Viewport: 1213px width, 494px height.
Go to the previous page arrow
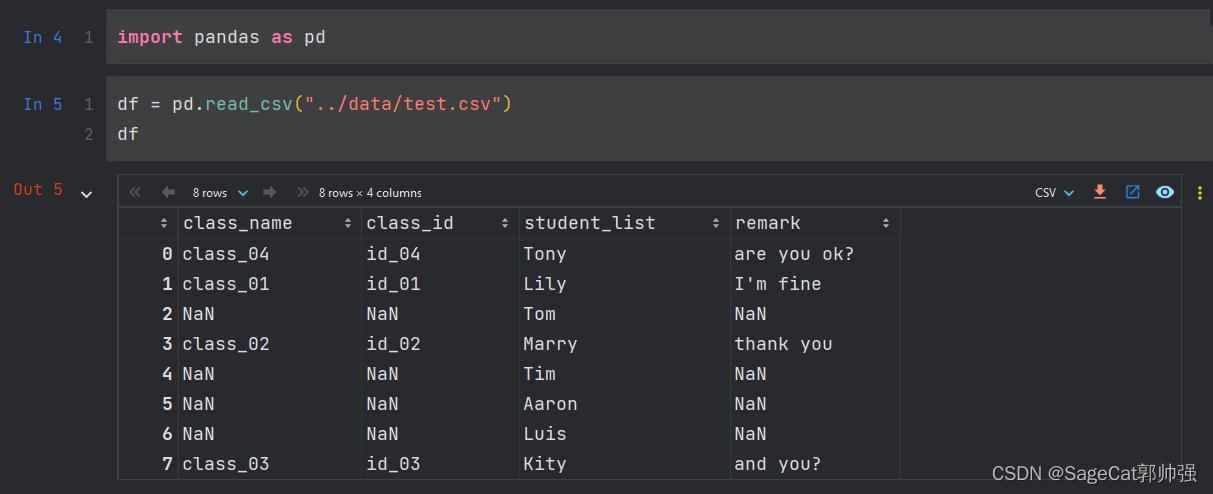[168, 192]
